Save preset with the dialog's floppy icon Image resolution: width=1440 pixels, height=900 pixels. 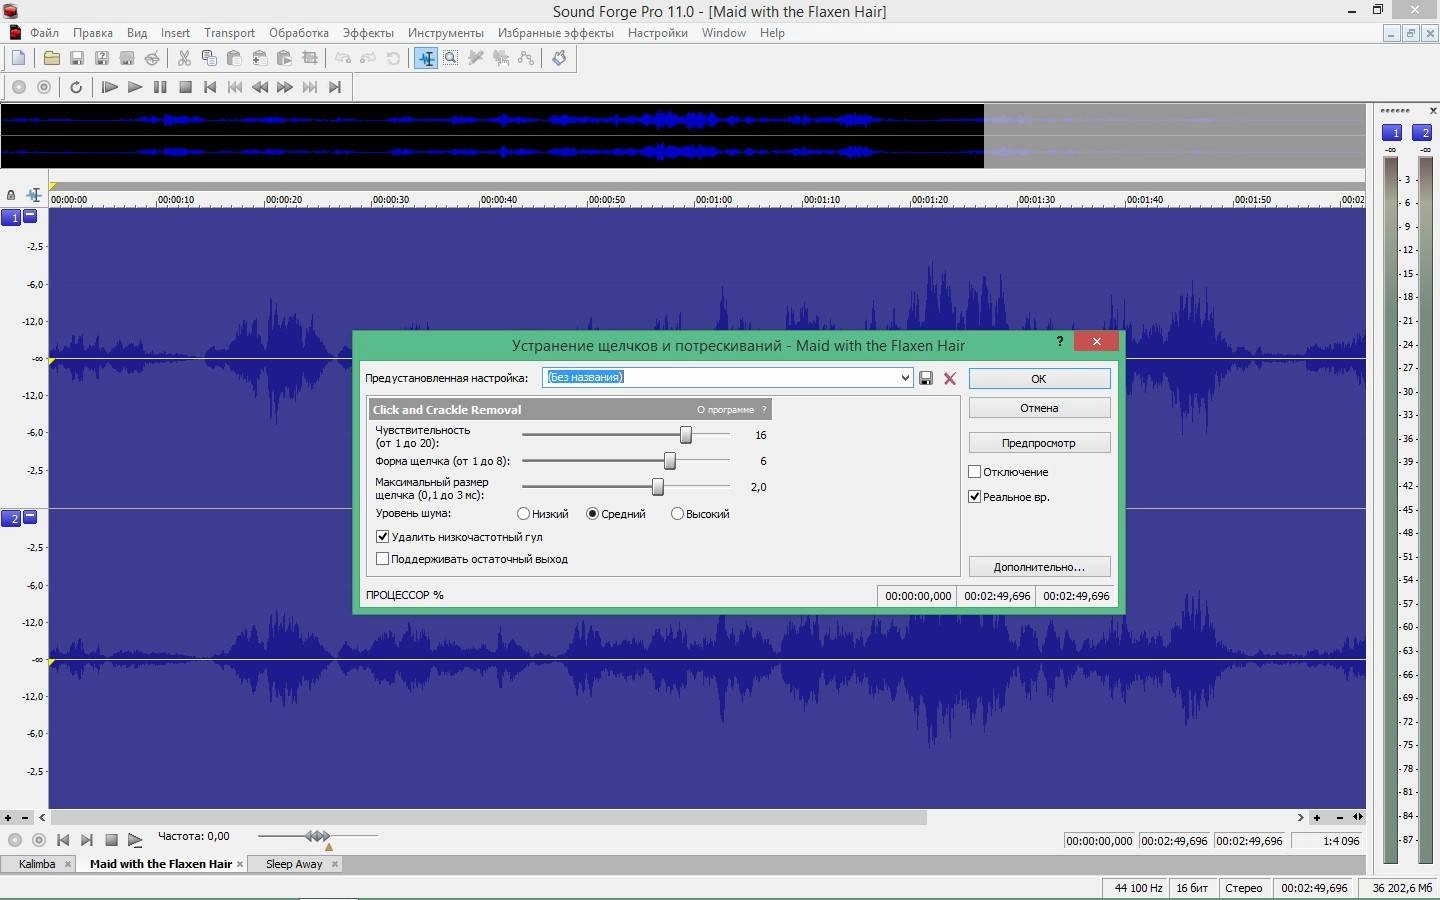tap(926, 378)
